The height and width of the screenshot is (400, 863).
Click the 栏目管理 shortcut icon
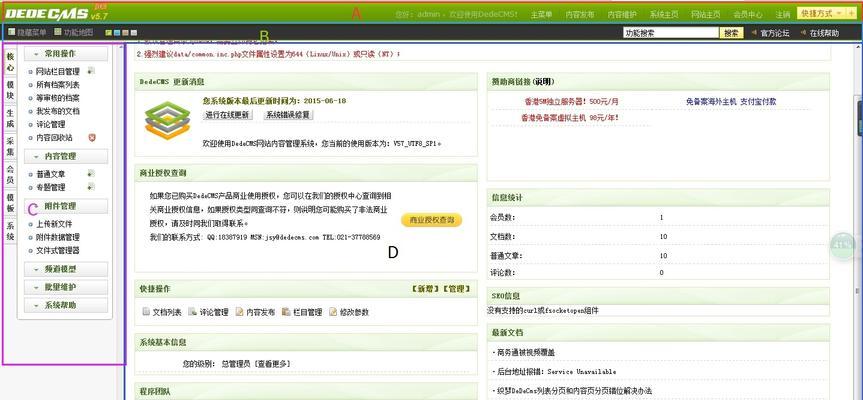click(286, 311)
